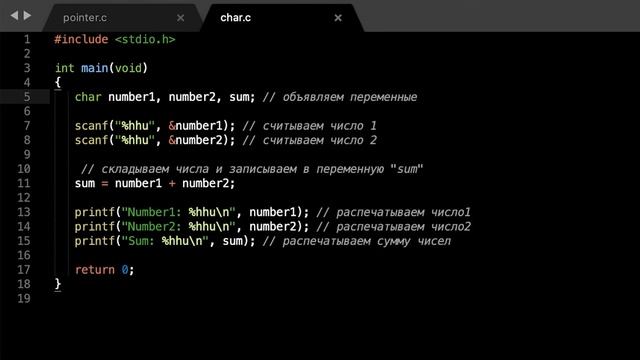
Task: Click the closing brace on line 18
Action: tap(58, 284)
